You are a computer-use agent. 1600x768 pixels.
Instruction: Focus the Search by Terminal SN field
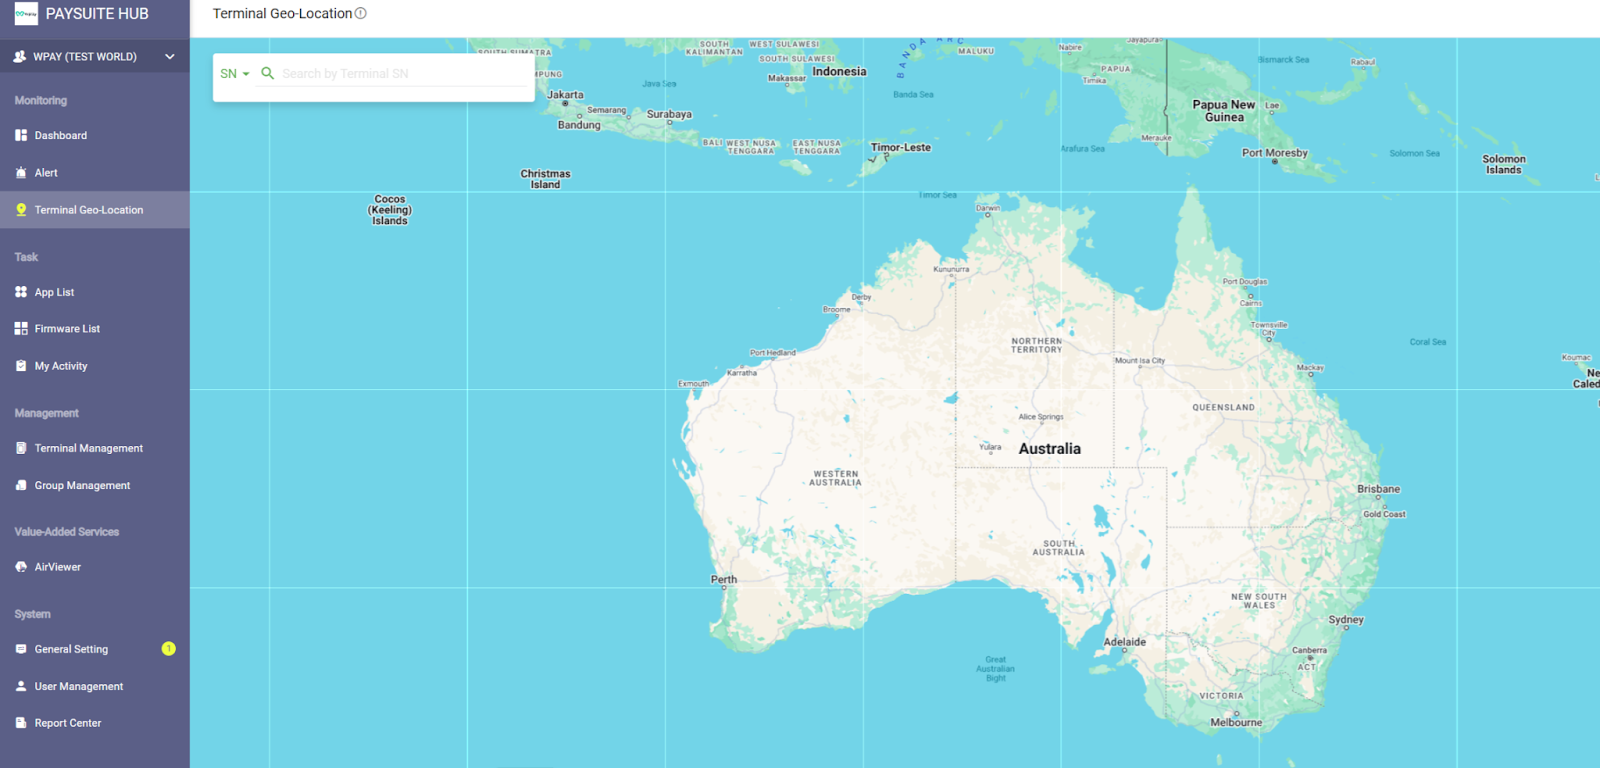[x=404, y=74]
